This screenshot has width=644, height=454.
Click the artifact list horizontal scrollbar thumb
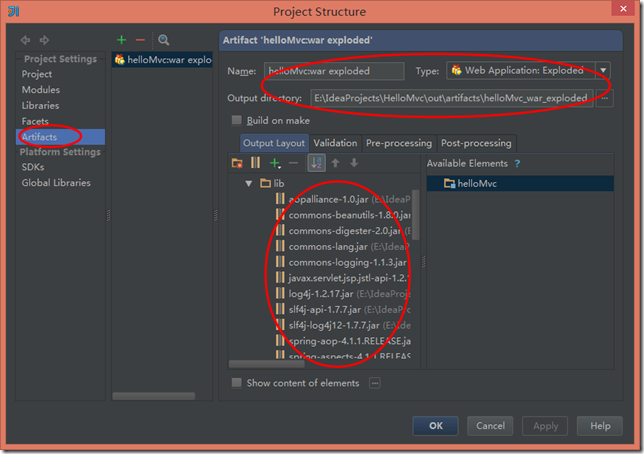tap(154, 396)
